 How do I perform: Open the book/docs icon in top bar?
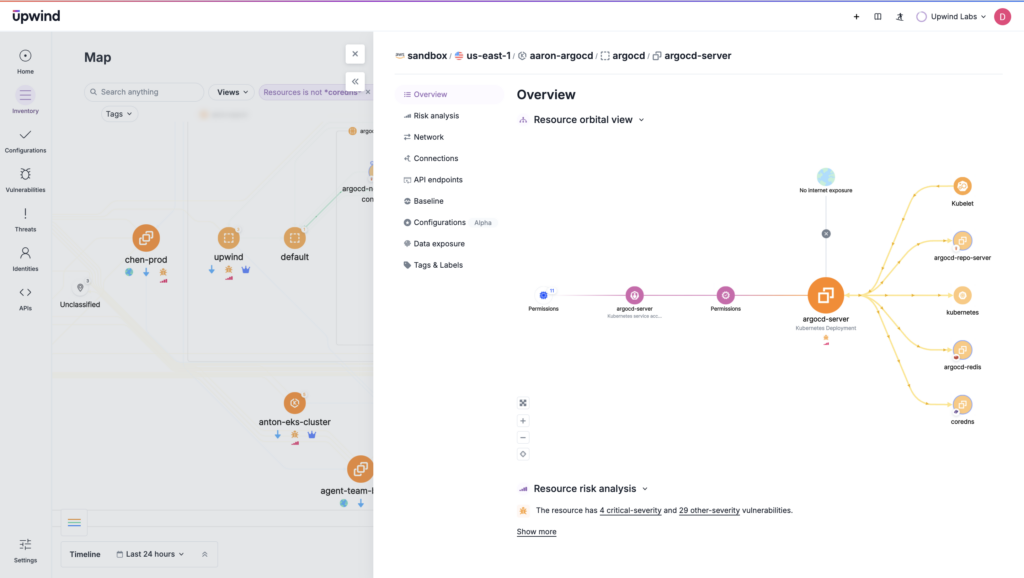click(878, 17)
